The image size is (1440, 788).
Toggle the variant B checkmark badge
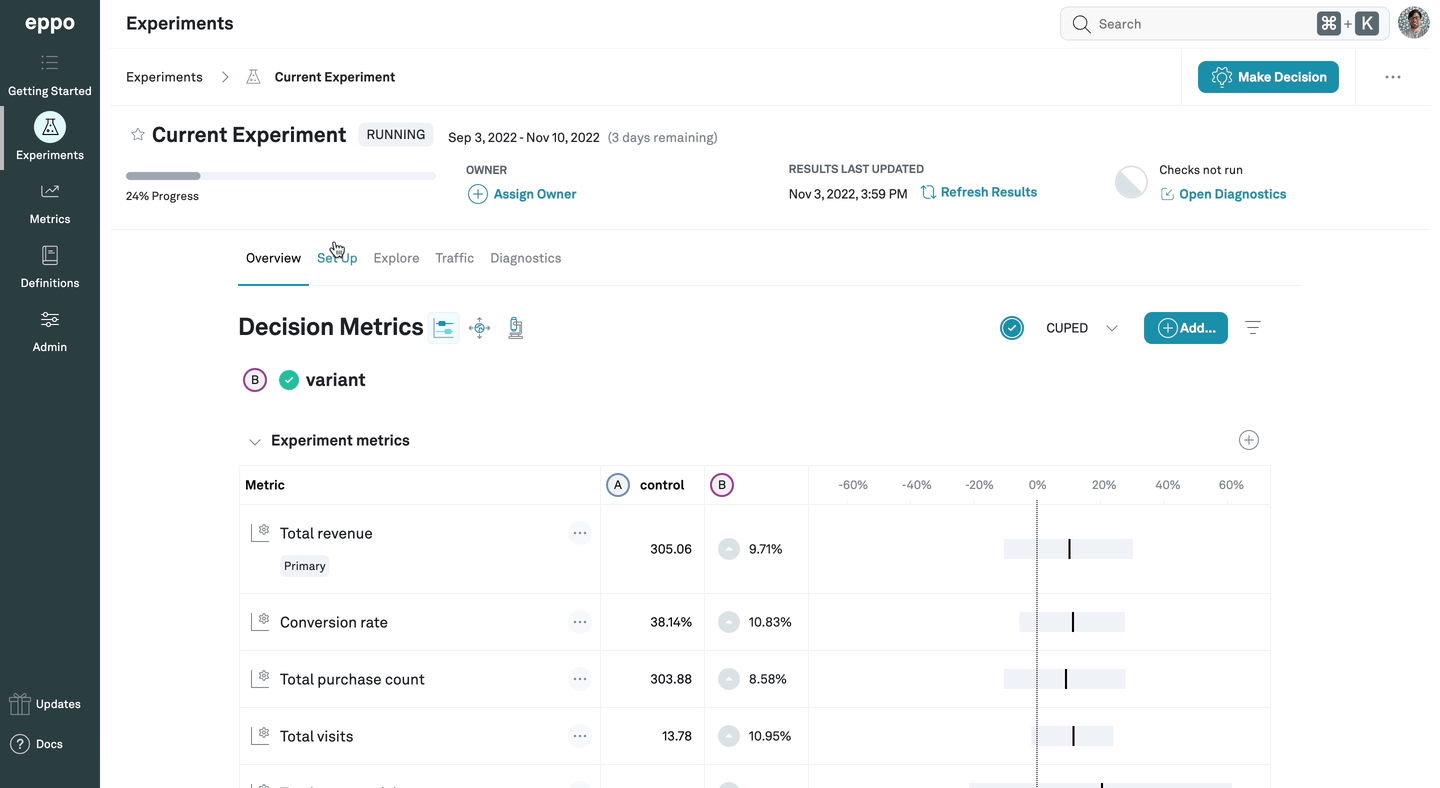point(288,379)
